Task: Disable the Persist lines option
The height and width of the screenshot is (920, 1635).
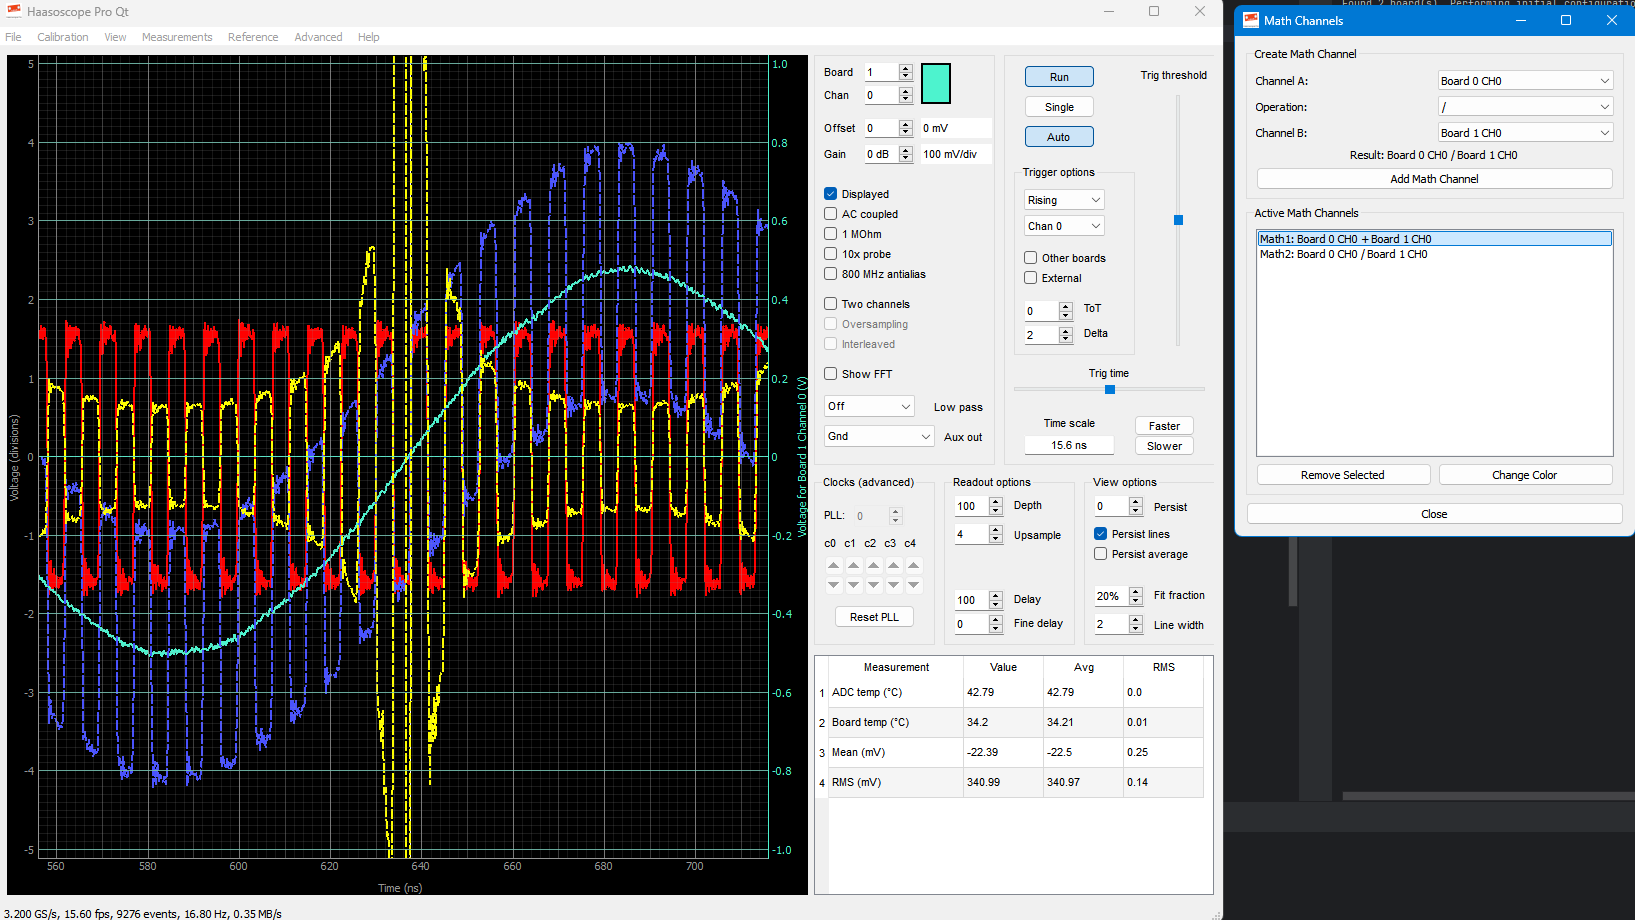Action: coord(1101,534)
